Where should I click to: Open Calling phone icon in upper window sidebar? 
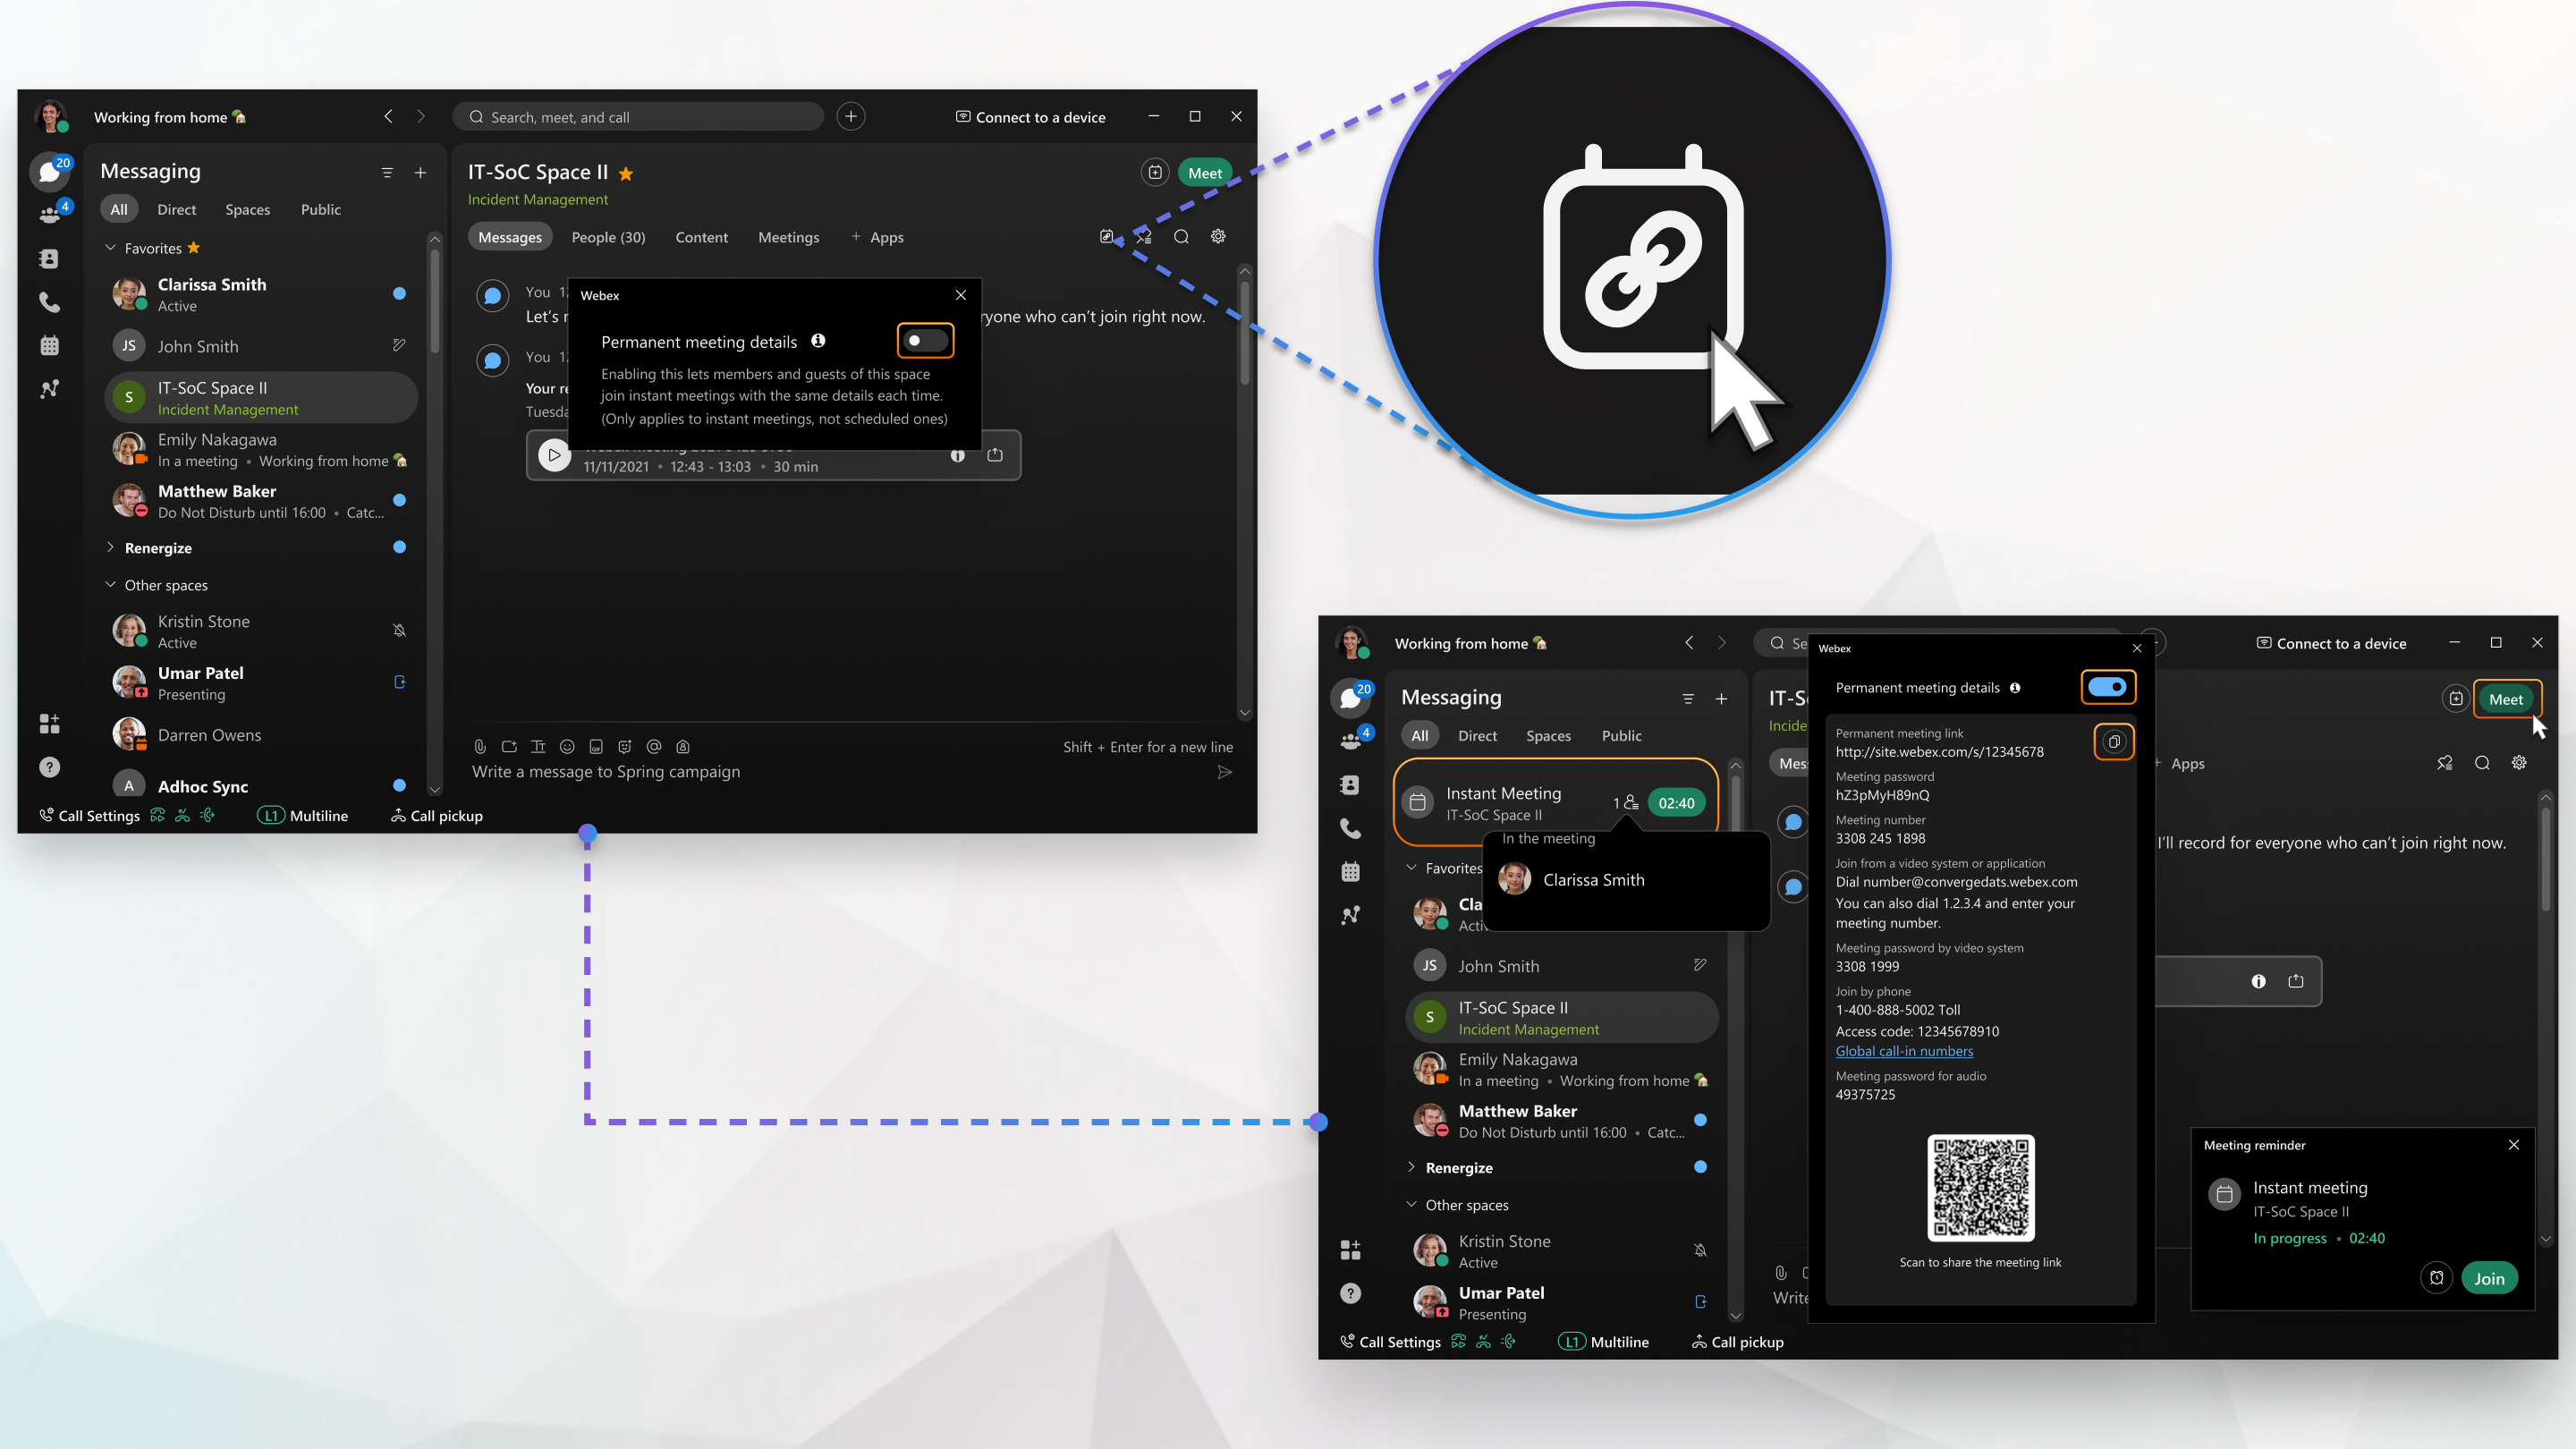[49, 302]
